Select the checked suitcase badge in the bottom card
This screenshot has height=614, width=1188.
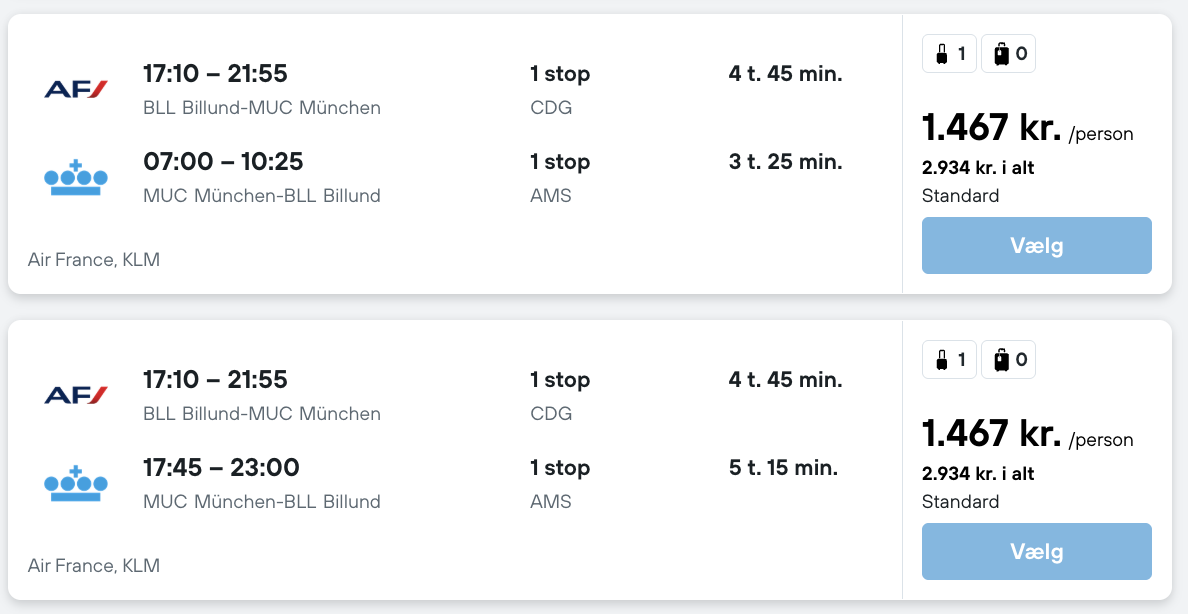(1008, 360)
